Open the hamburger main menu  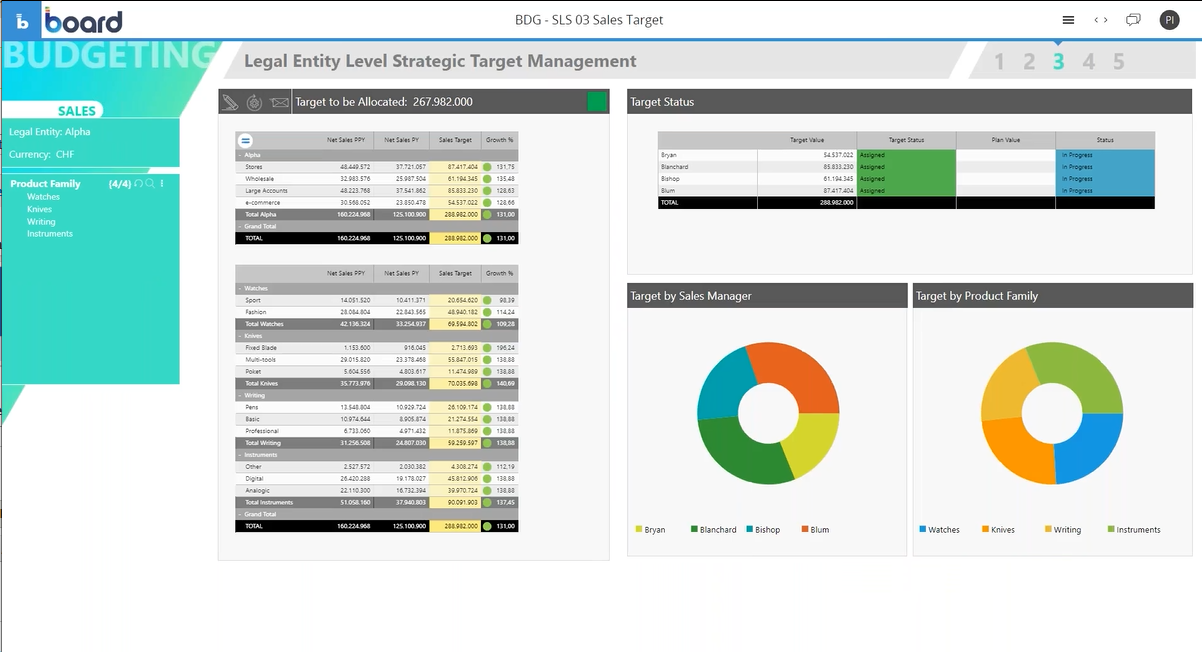(x=1068, y=20)
